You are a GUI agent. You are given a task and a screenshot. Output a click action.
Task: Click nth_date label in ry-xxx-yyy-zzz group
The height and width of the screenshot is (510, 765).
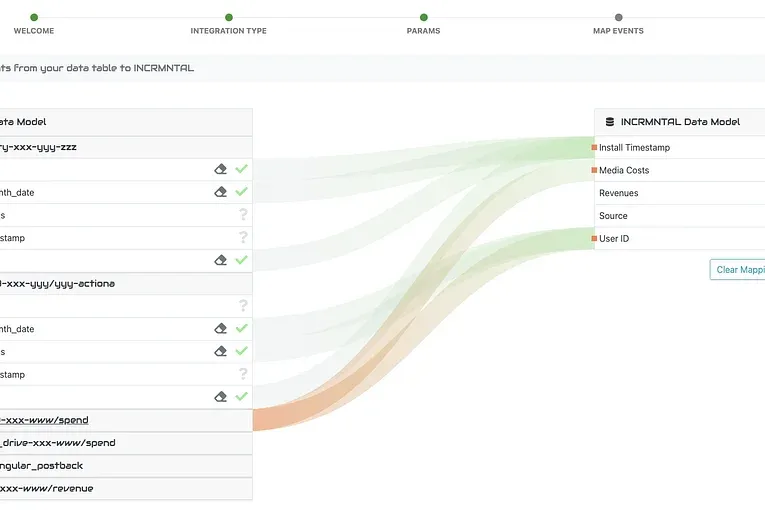tap(17, 192)
